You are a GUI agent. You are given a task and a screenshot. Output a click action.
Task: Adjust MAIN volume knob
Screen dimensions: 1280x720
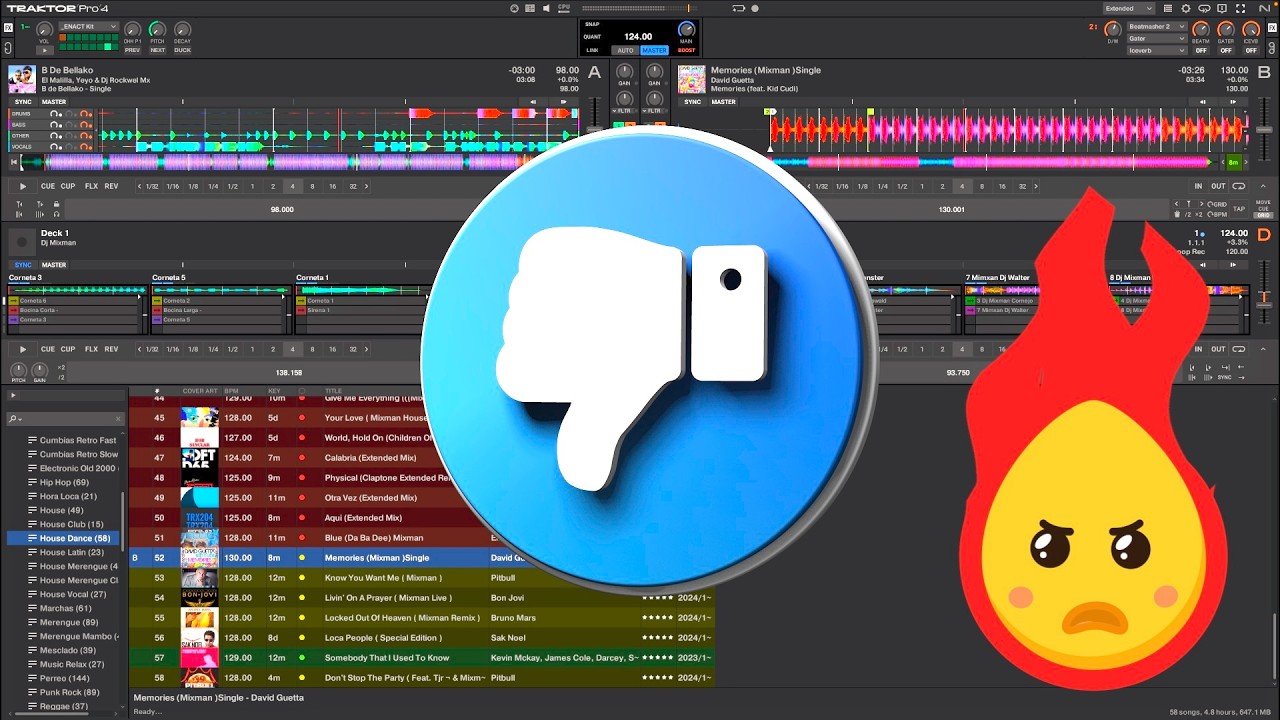click(x=686, y=30)
